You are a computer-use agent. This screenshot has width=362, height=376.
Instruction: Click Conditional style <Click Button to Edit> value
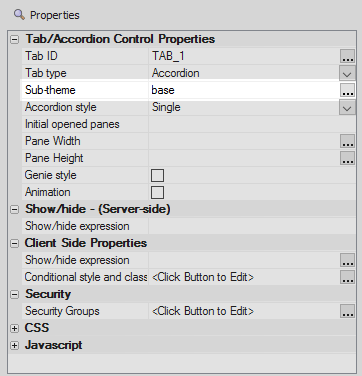tap(203, 277)
